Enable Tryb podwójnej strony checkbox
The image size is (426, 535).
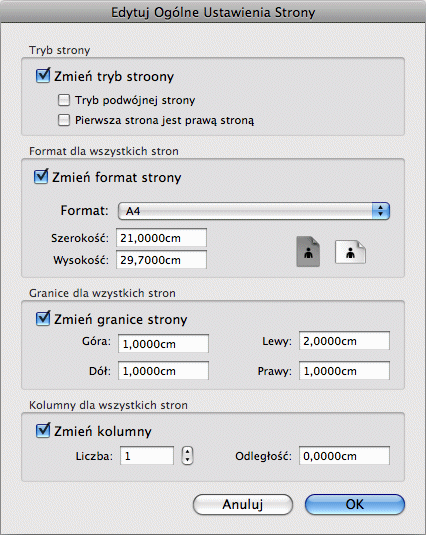[x=64, y=100]
